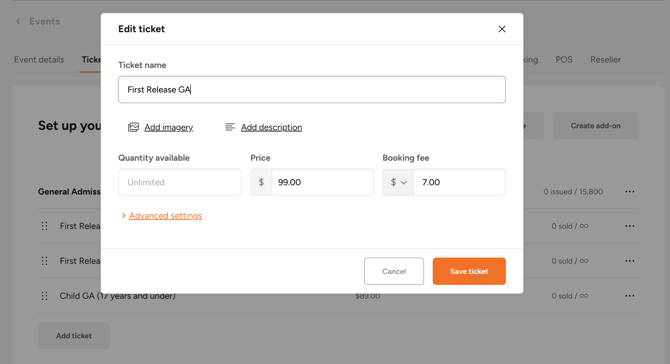Edit the Booking fee value 7.00
670x364 pixels.
(x=459, y=182)
